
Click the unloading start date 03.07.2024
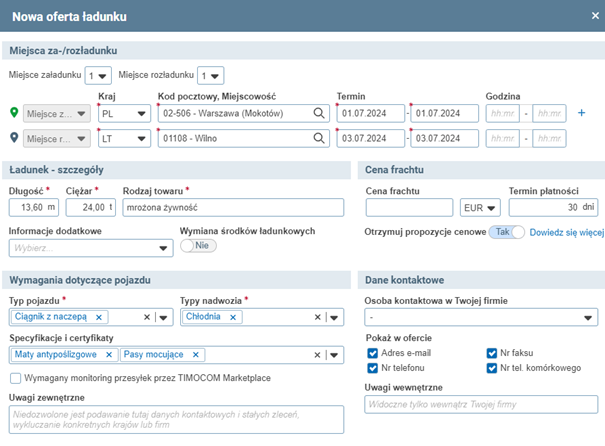click(x=371, y=139)
